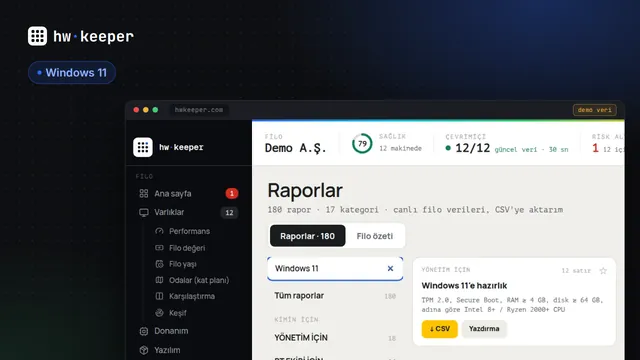Open Performans page
The image size is (640, 360).
pos(189,231)
